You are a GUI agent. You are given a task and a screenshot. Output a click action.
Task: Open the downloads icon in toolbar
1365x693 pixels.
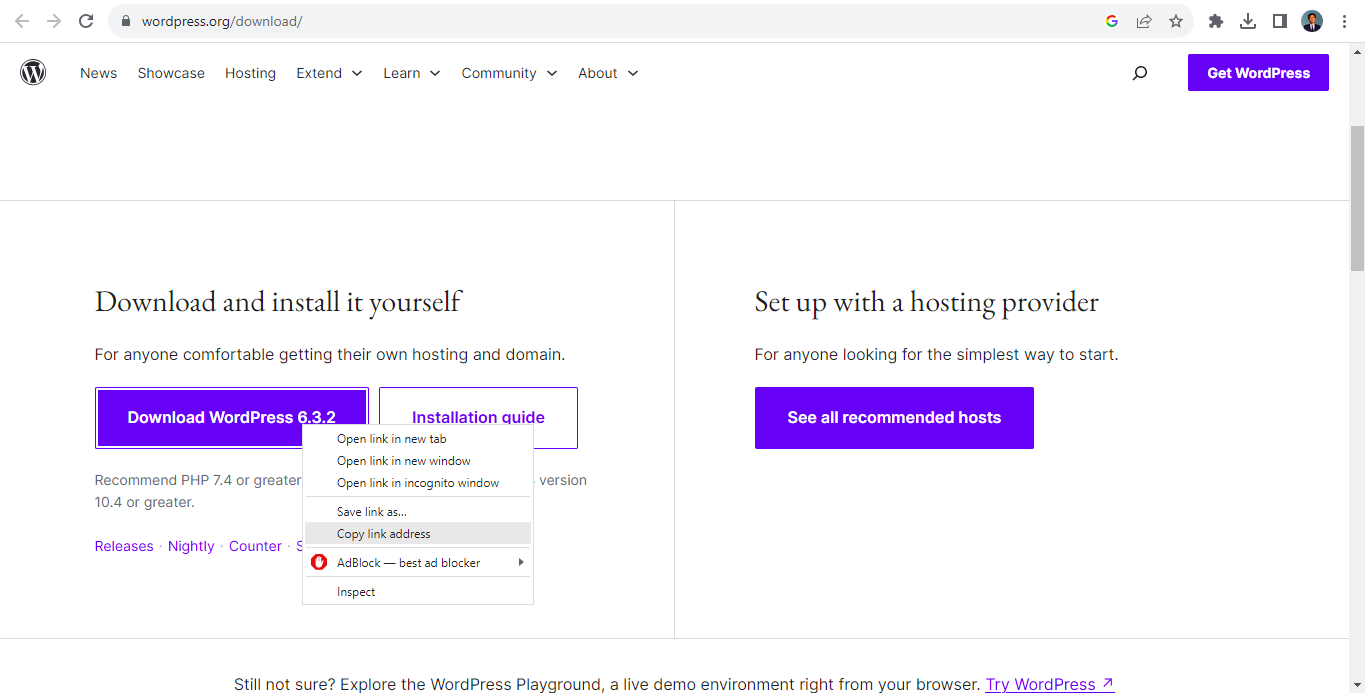(x=1248, y=21)
